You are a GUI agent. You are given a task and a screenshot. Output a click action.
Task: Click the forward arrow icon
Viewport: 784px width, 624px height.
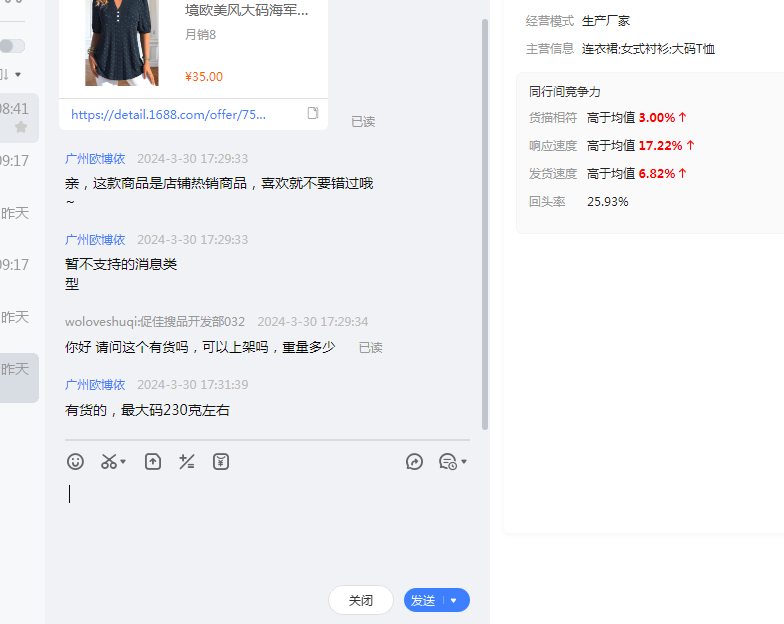coord(415,461)
